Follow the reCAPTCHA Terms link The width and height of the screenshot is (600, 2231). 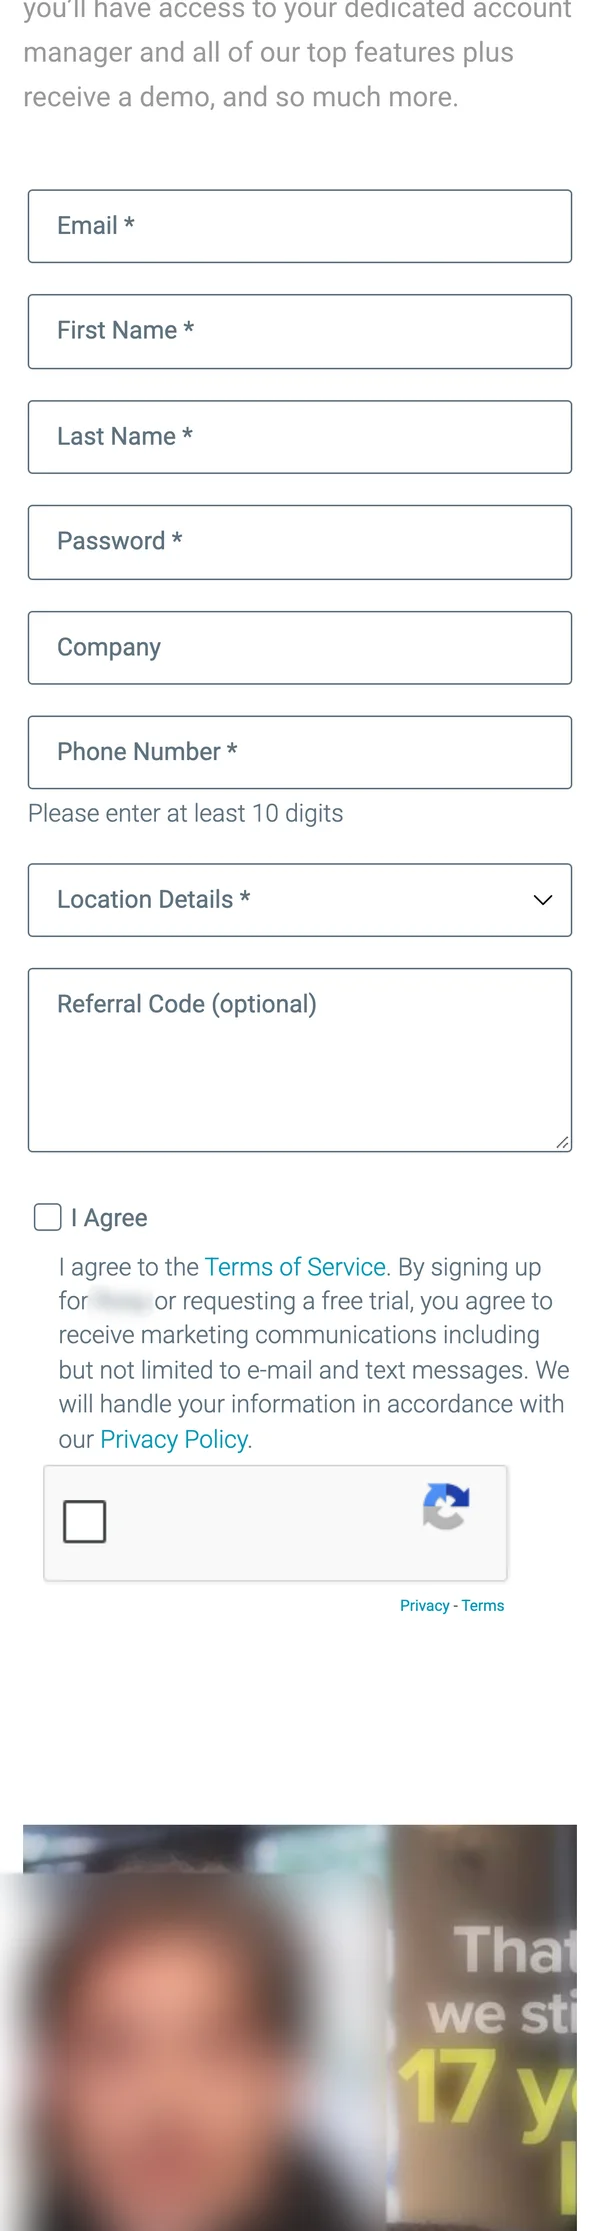483,1606
